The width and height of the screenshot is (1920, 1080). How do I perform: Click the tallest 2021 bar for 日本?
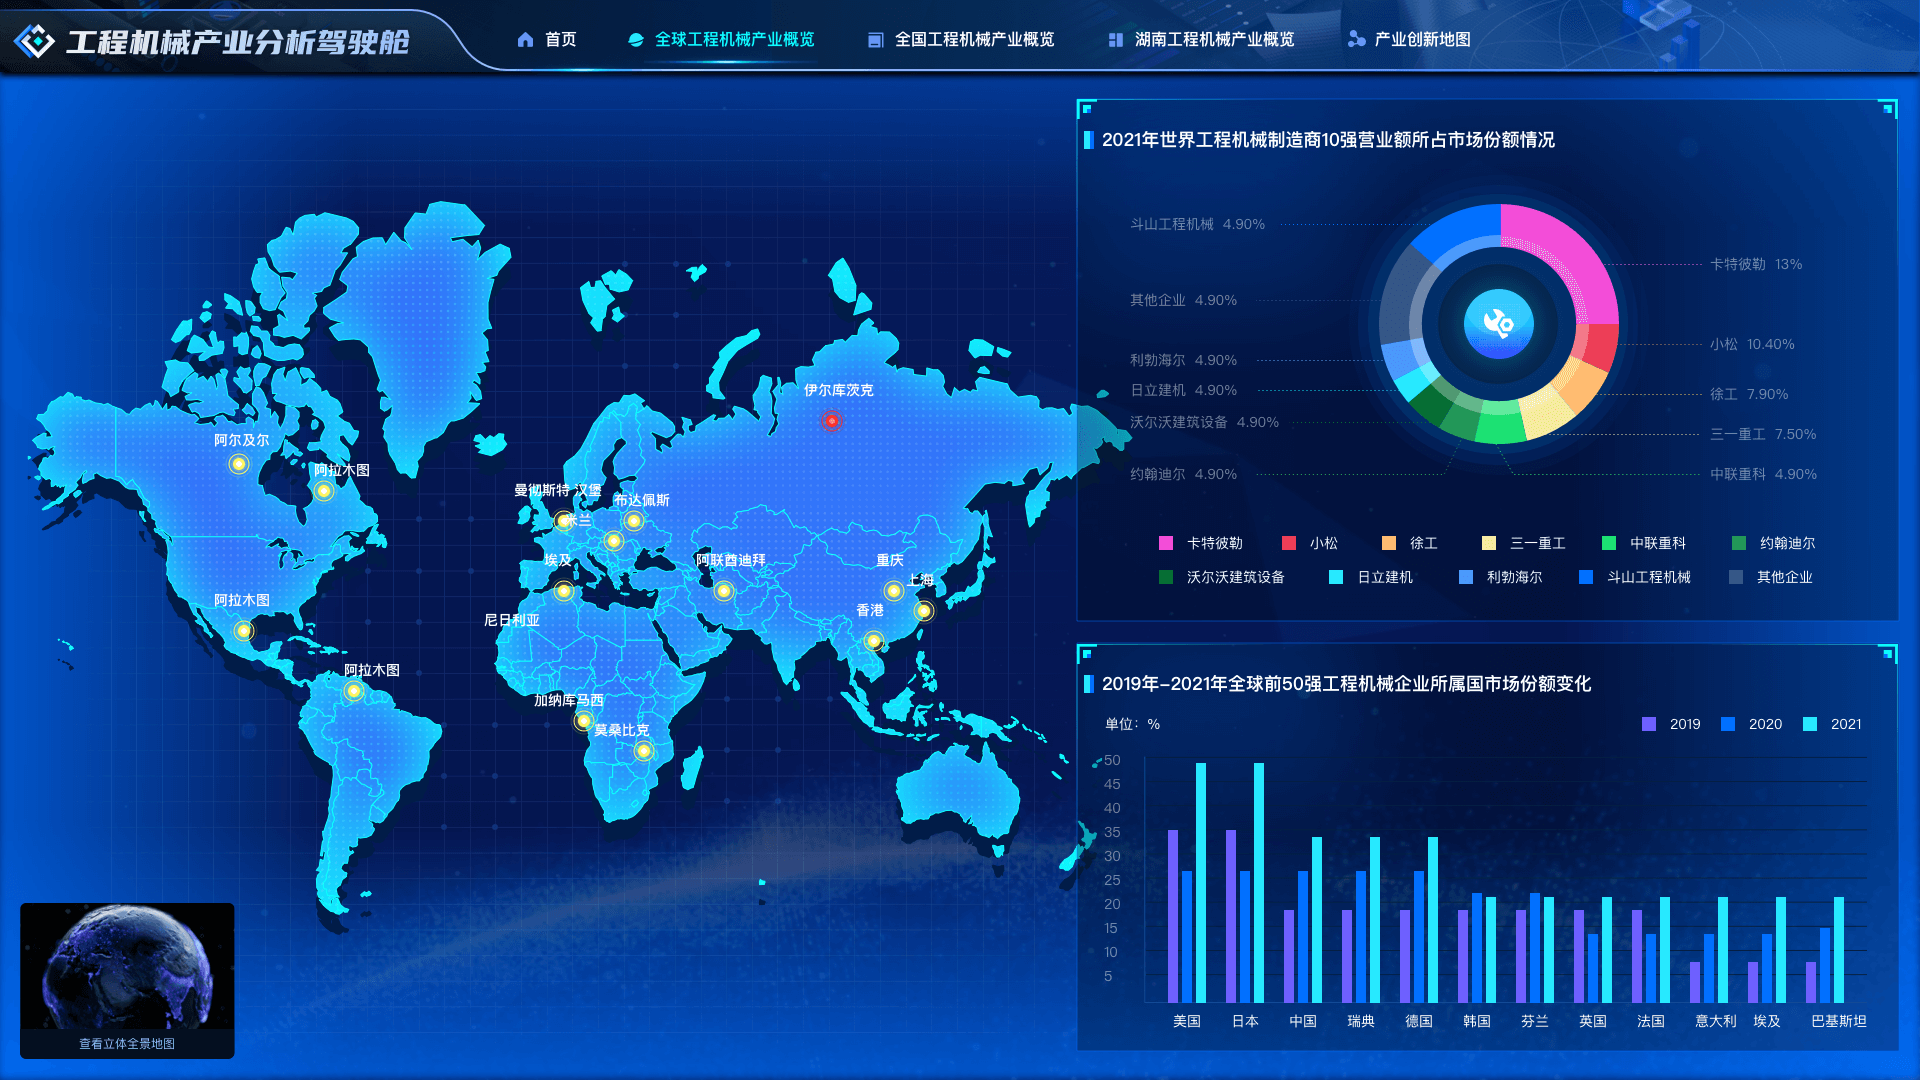[1259, 880]
